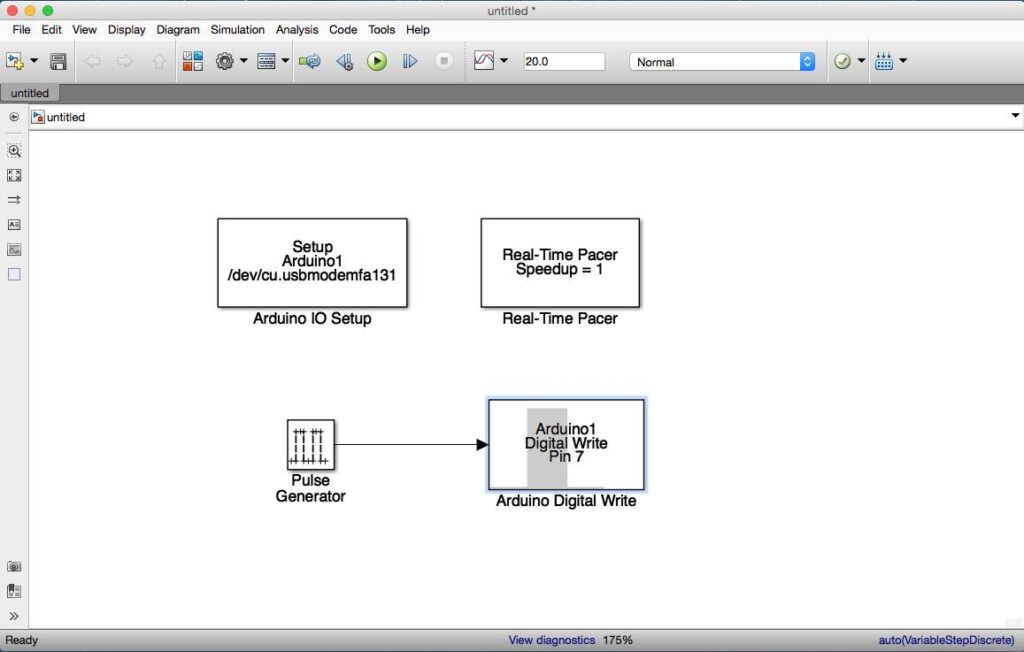Click the Save model icon

(57, 61)
